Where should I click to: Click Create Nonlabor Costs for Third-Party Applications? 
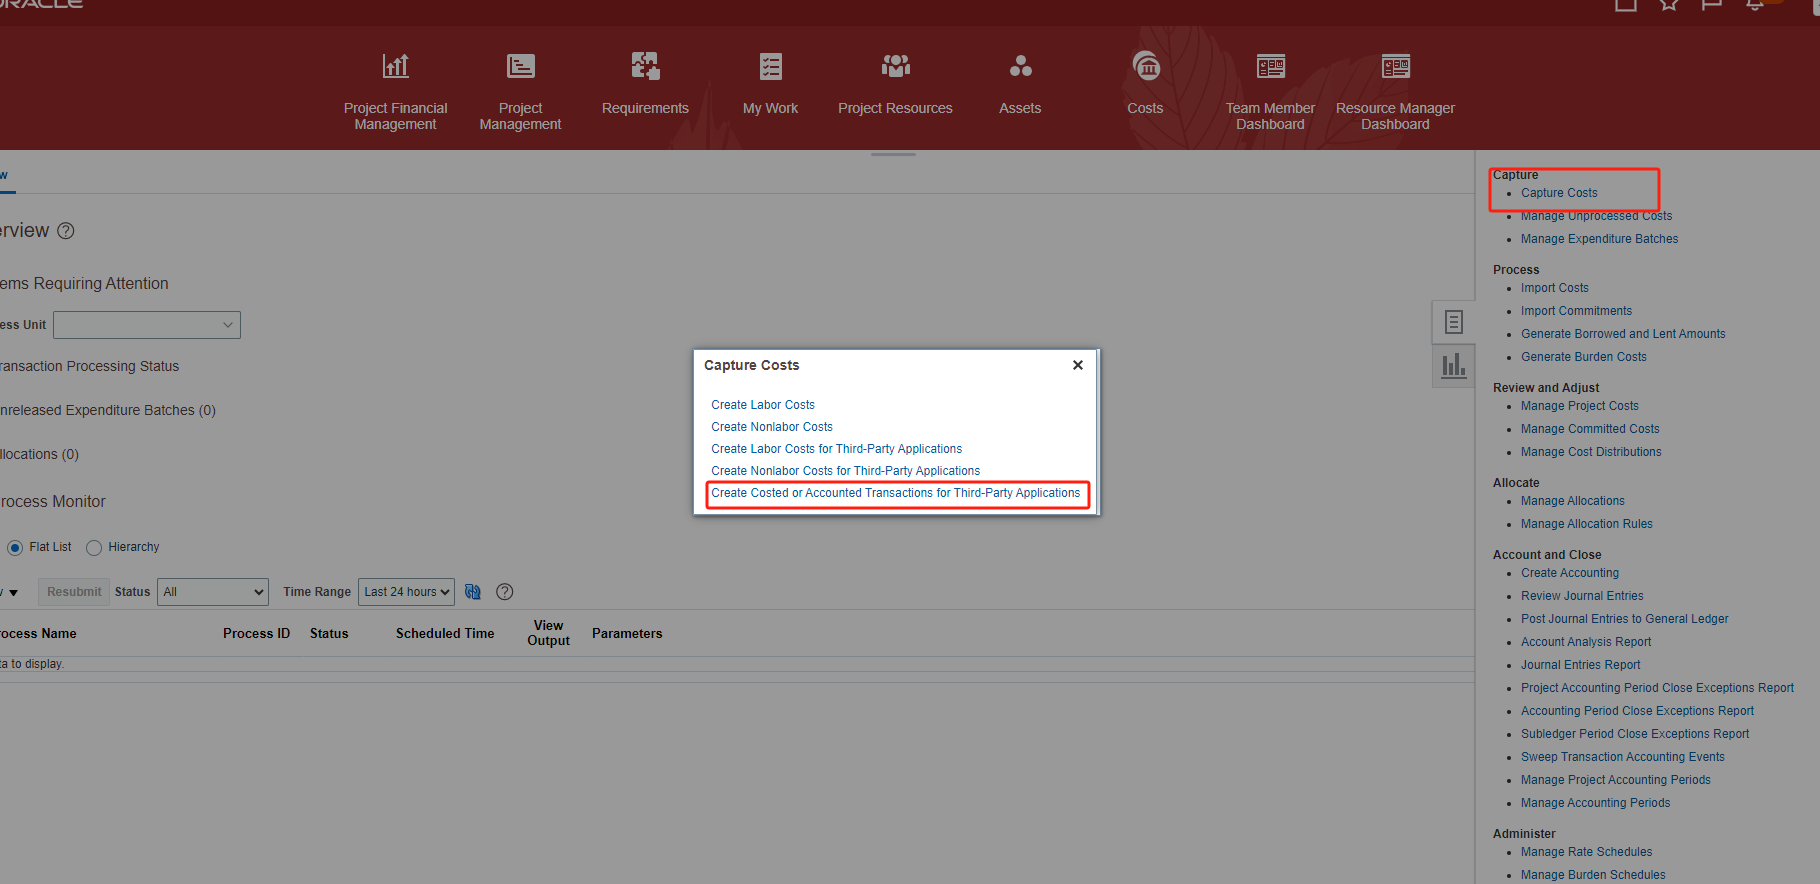pos(846,471)
